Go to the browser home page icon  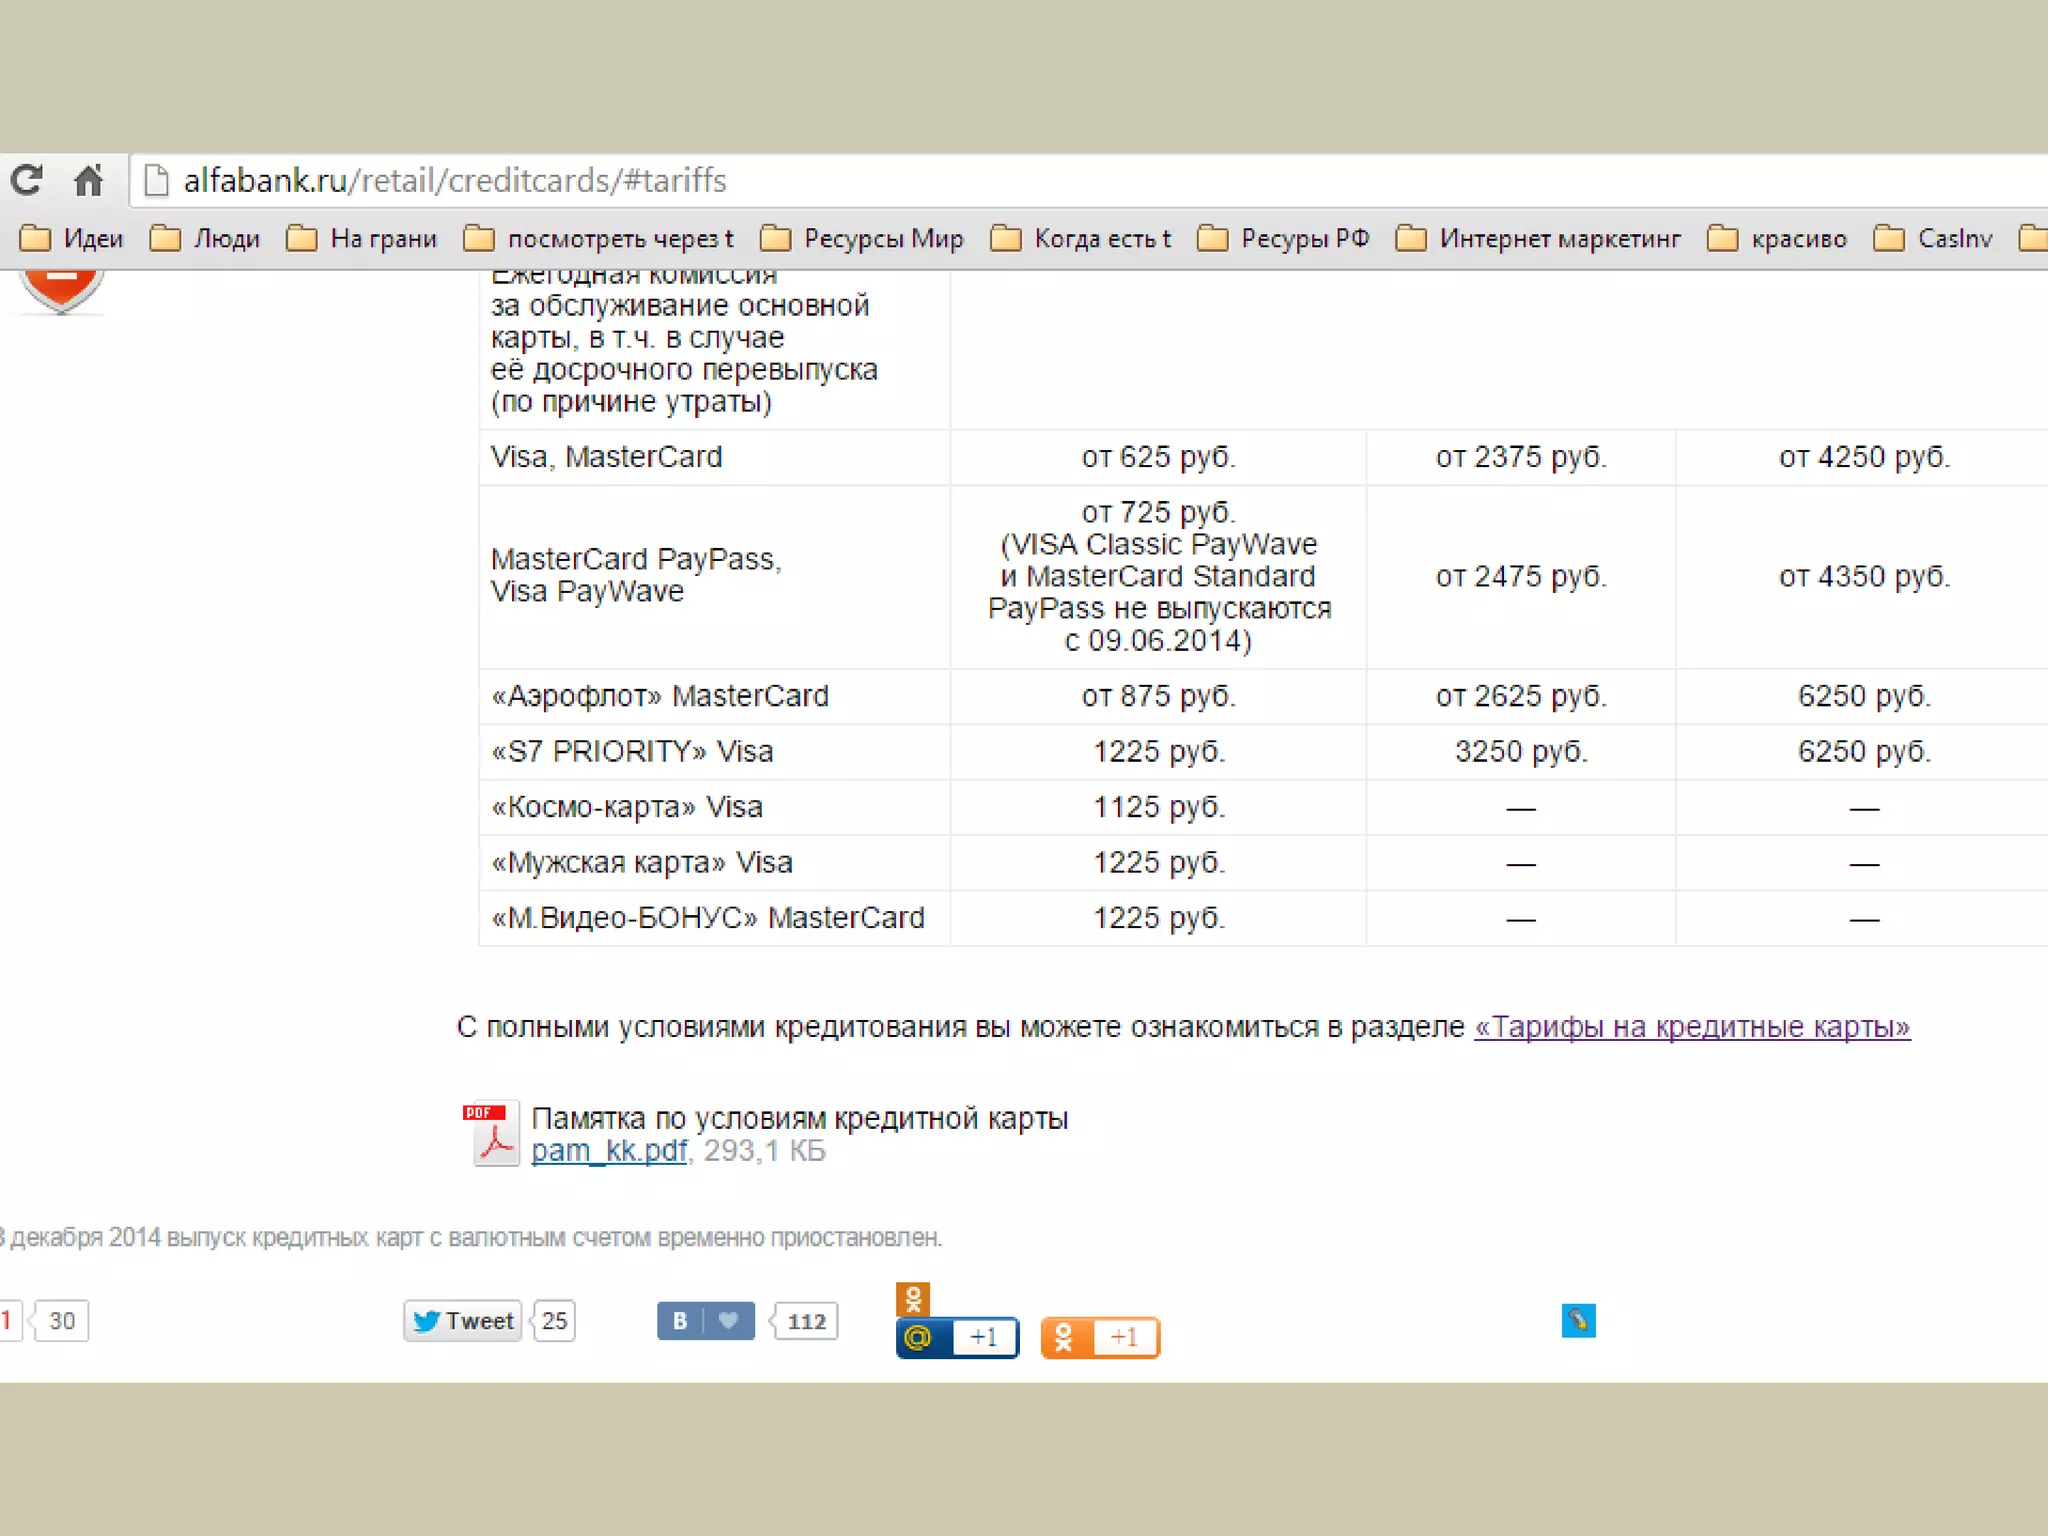88,180
